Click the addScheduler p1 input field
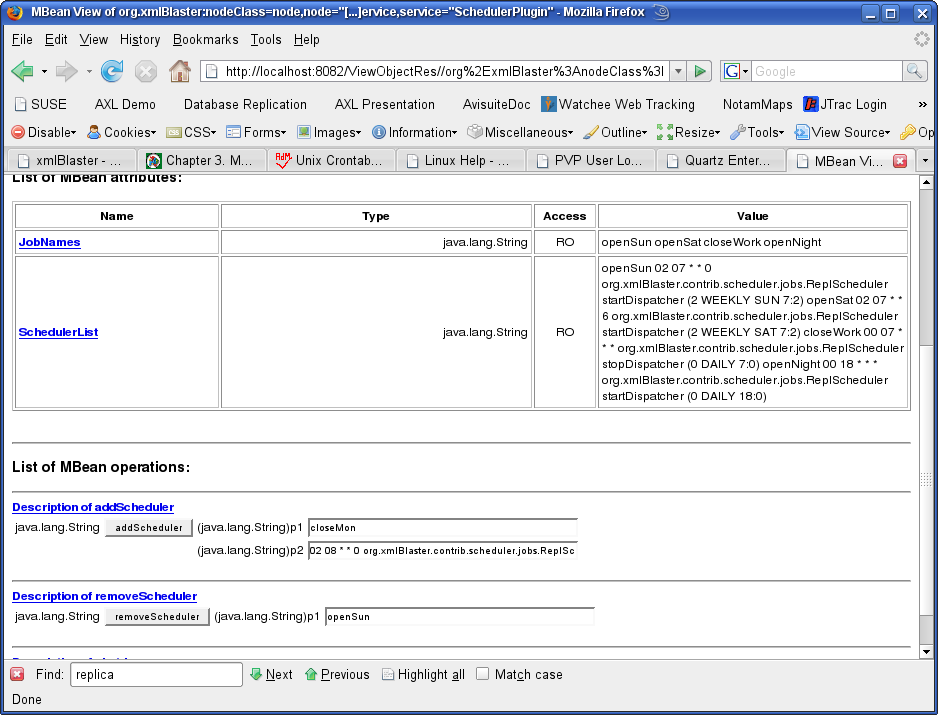The image size is (938, 715). pos(443,528)
